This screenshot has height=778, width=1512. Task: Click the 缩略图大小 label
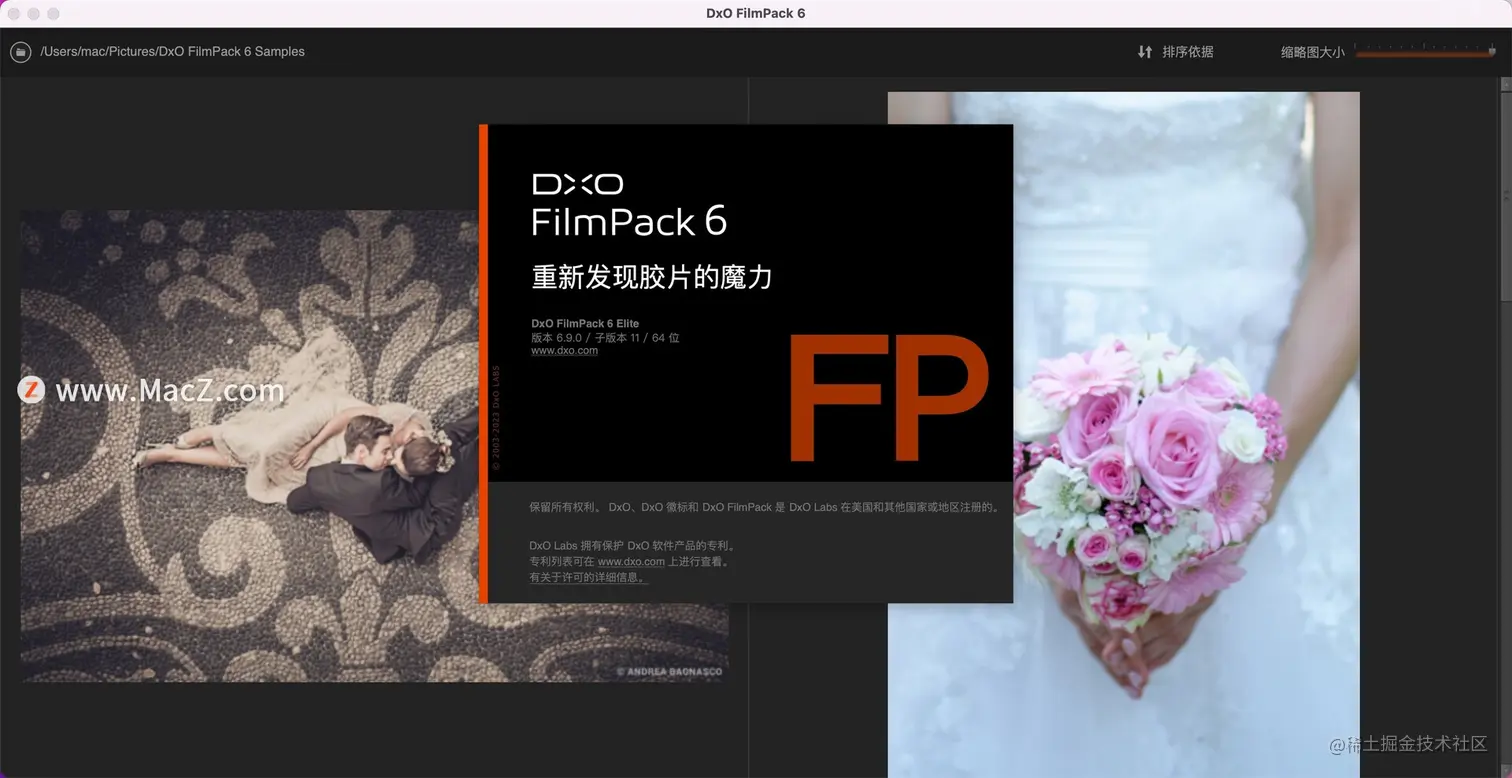1313,52
